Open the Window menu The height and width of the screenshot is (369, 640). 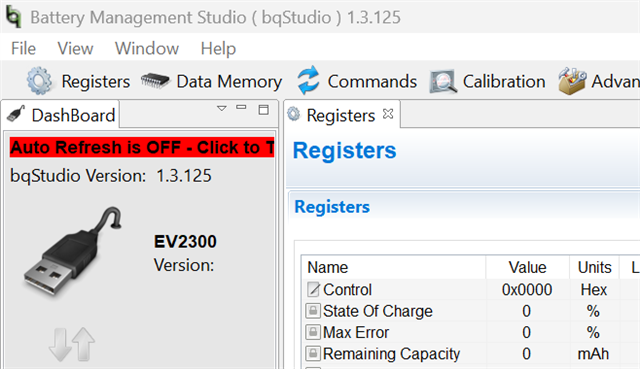click(x=147, y=48)
